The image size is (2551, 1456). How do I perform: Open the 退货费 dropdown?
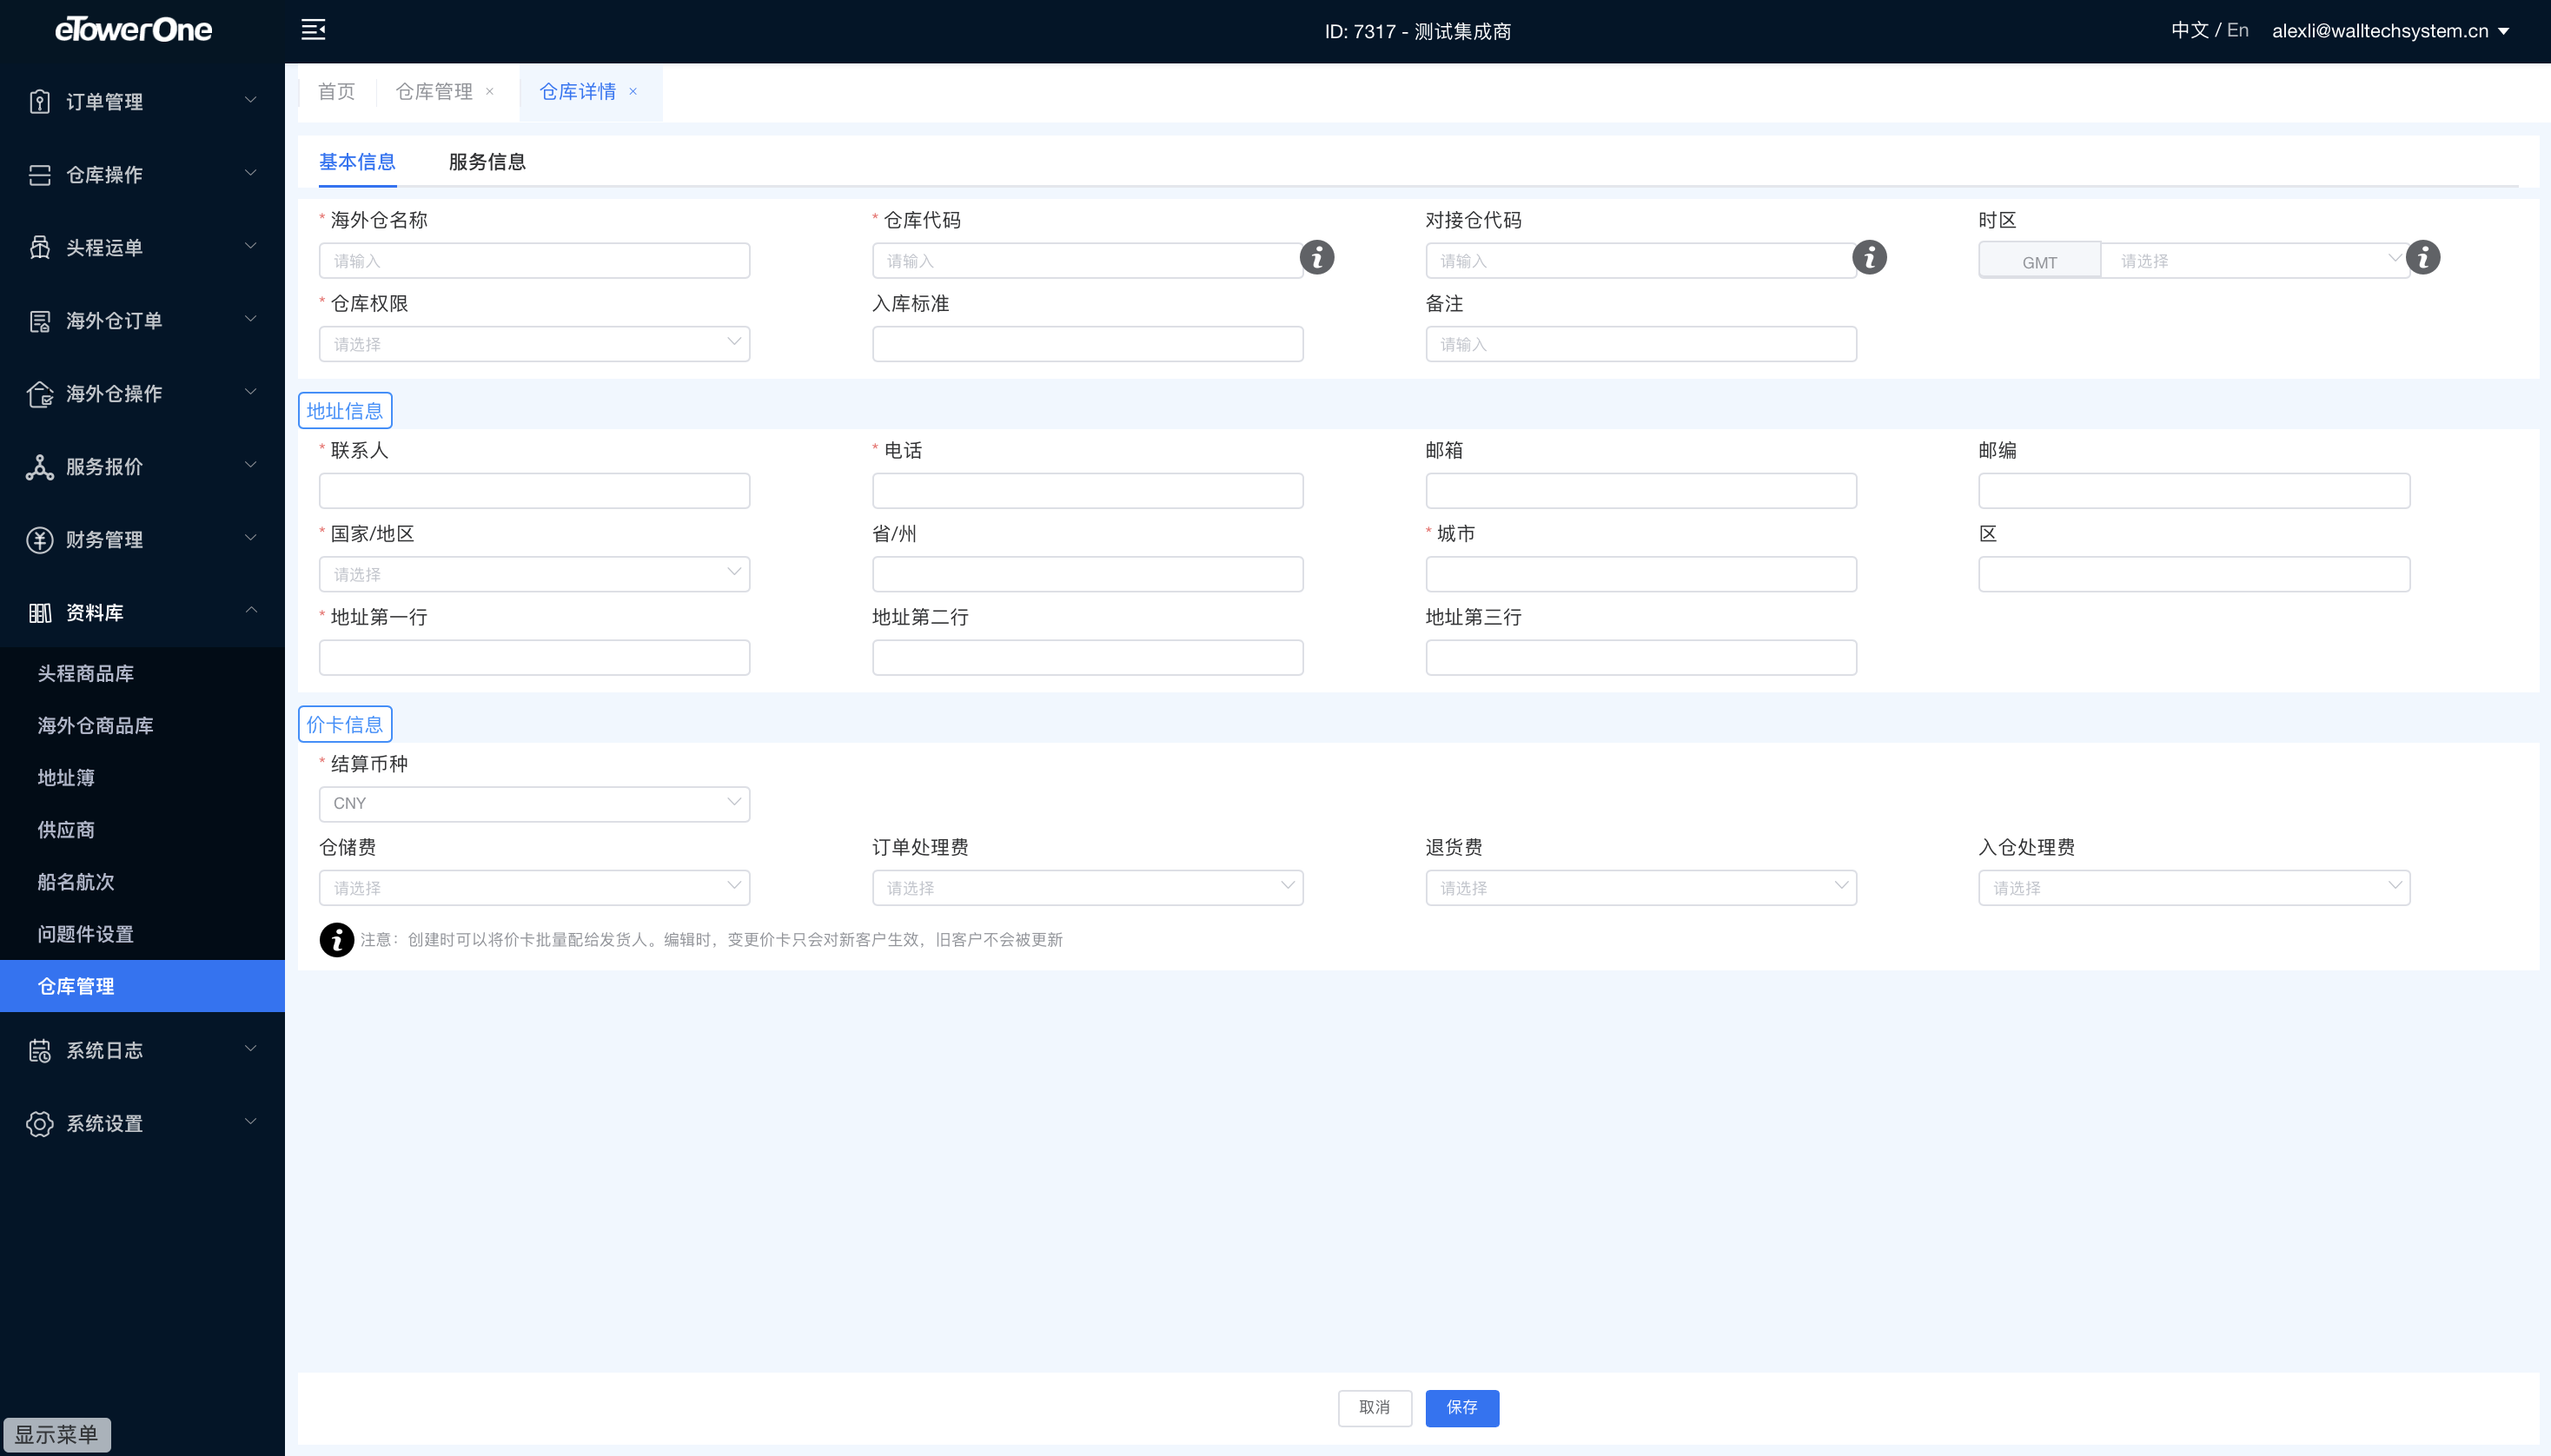pos(1641,888)
